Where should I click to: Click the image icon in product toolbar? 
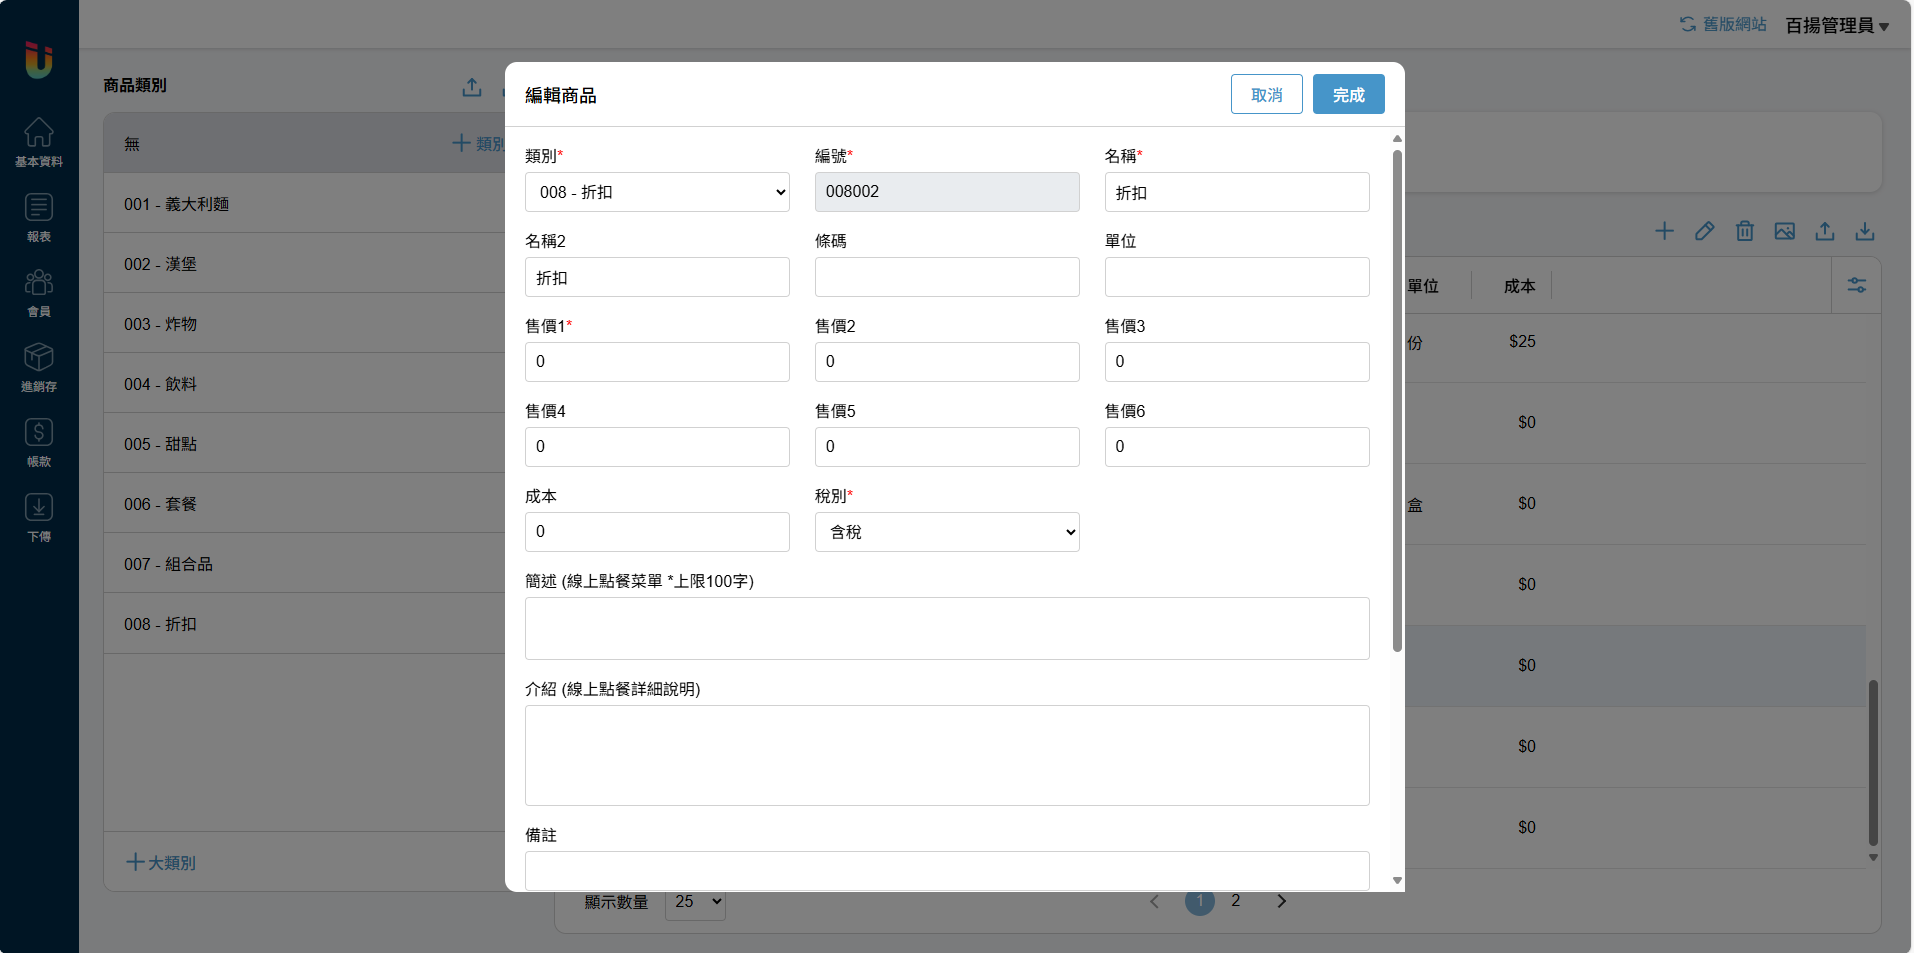point(1784,231)
